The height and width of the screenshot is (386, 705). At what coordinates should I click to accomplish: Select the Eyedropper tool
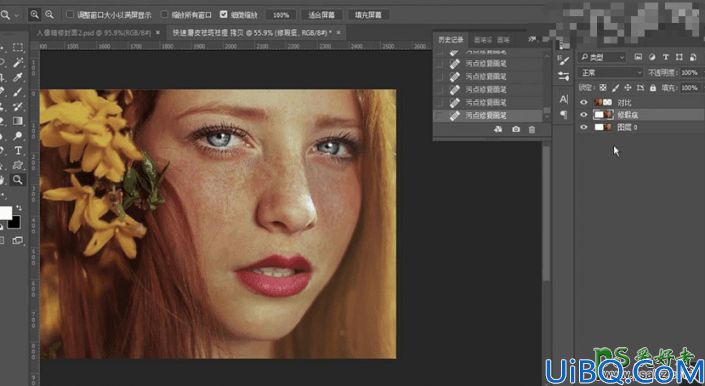coord(18,77)
